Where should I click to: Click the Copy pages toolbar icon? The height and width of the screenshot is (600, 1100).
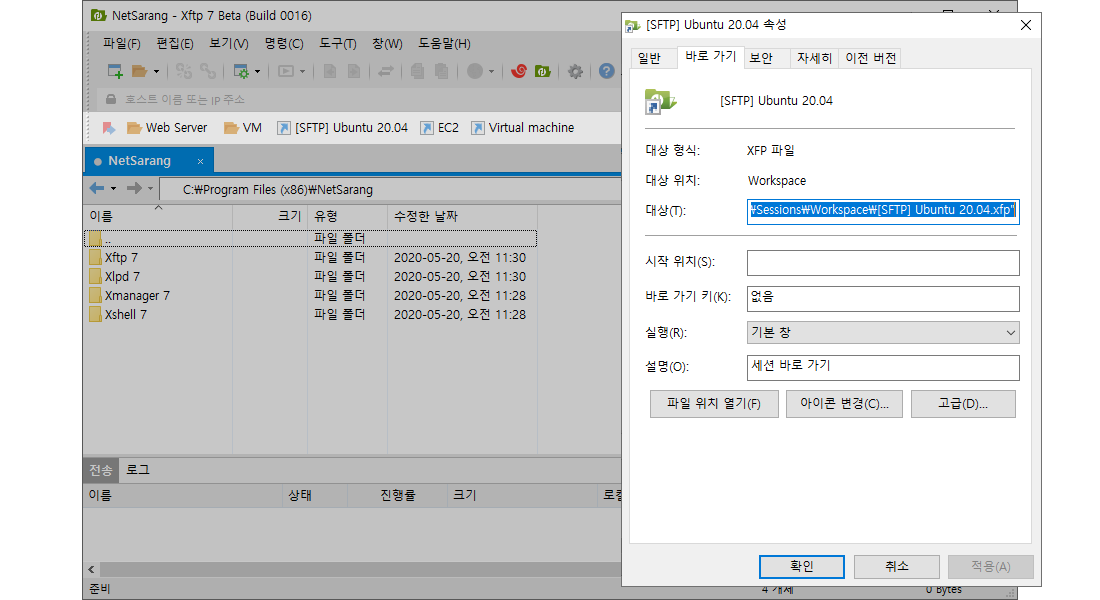[417, 71]
